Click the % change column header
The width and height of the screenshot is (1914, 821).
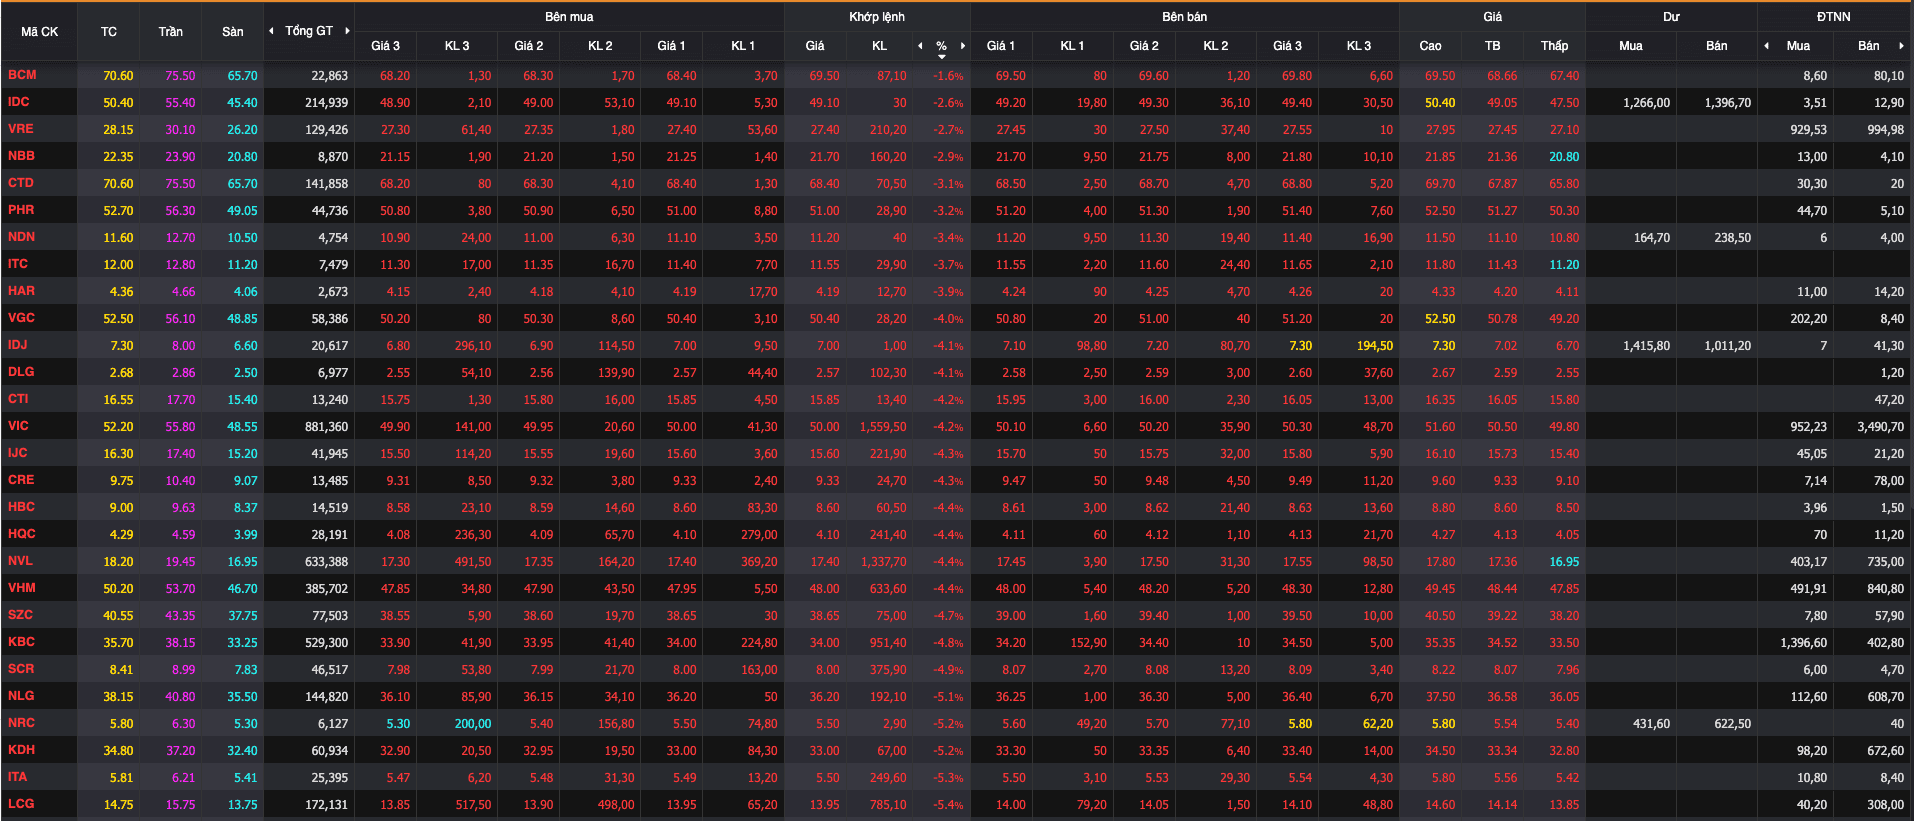941,46
